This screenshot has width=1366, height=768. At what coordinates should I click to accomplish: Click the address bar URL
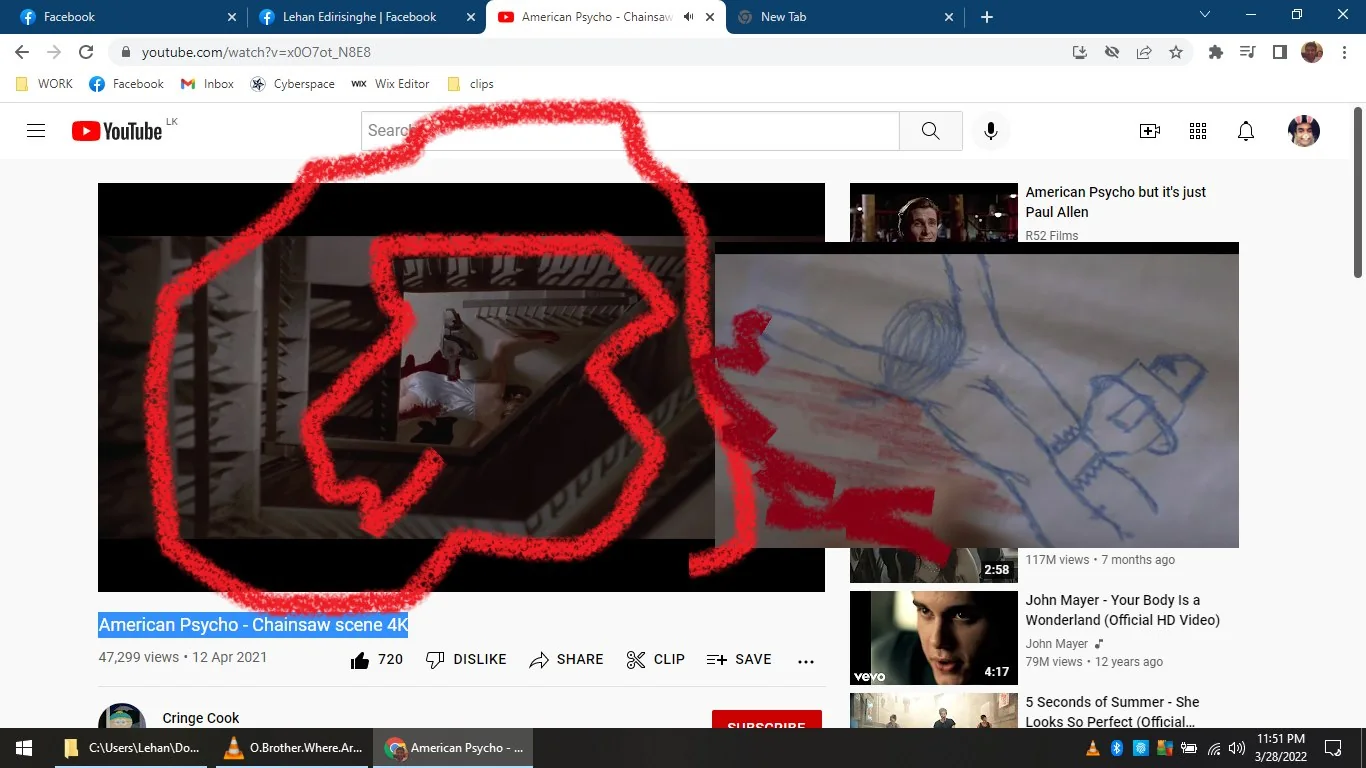pyautogui.click(x=256, y=52)
